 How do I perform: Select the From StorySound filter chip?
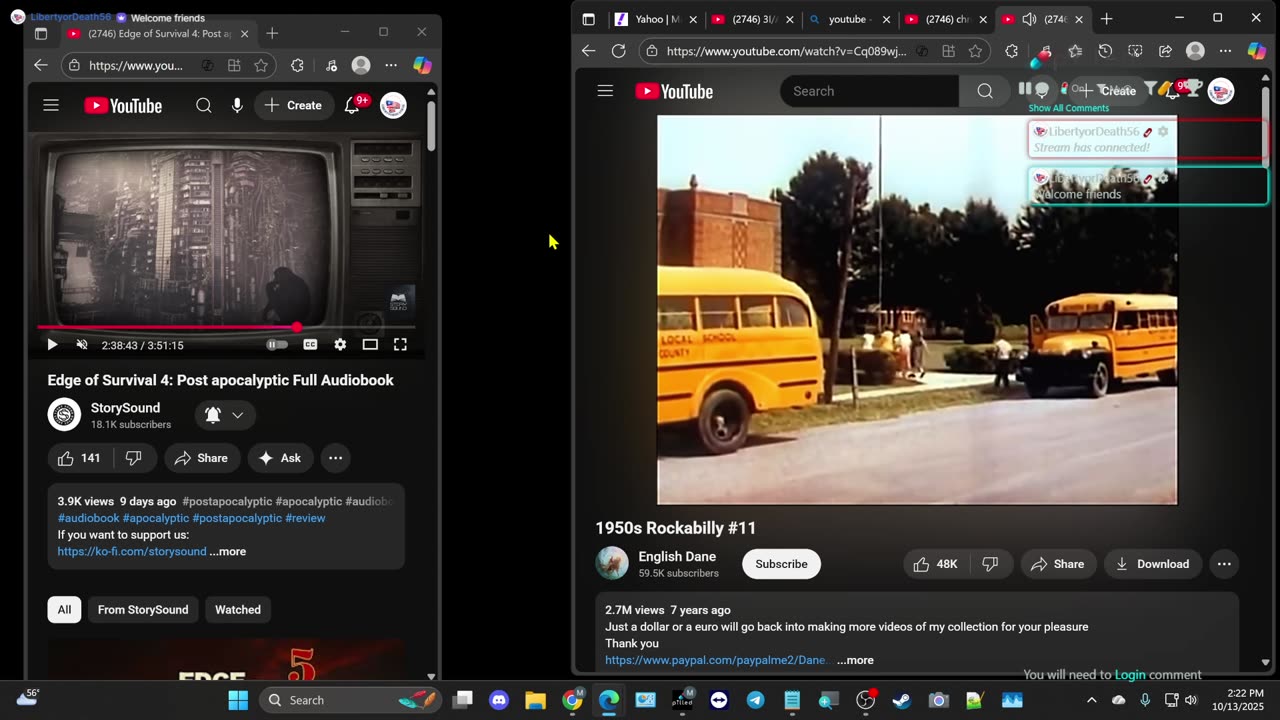(143, 610)
